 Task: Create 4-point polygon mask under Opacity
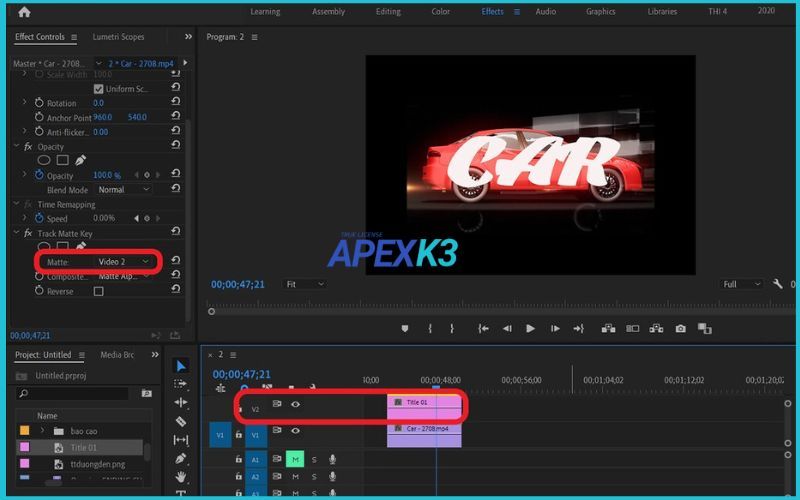pos(62,160)
